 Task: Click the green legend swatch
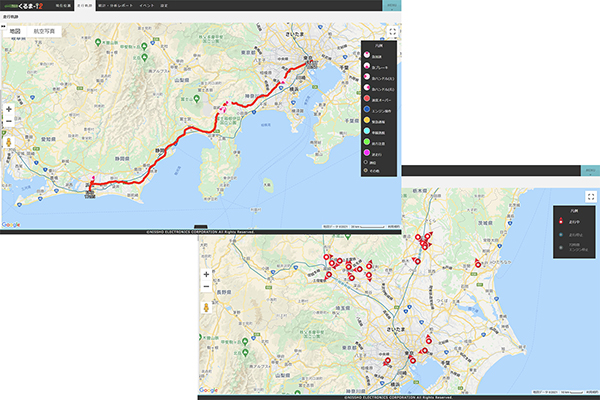[x=367, y=142]
